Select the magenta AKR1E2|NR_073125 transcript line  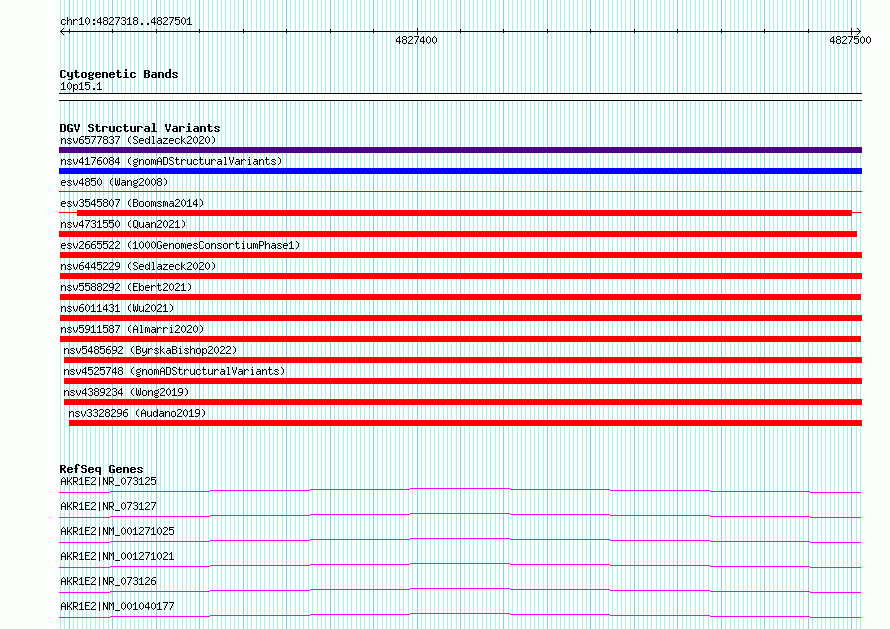pyautogui.click(x=460, y=490)
